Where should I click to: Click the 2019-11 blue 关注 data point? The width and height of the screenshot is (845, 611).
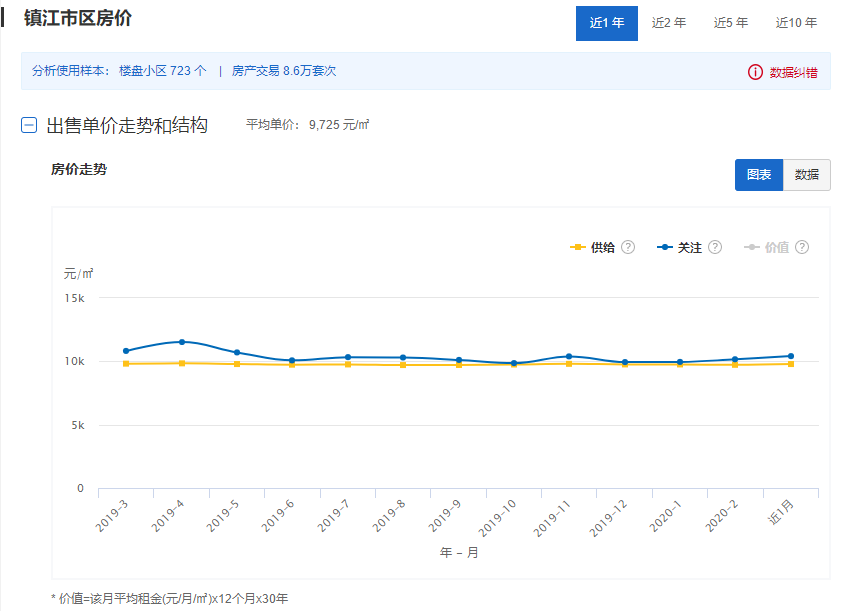pos(569,356)
